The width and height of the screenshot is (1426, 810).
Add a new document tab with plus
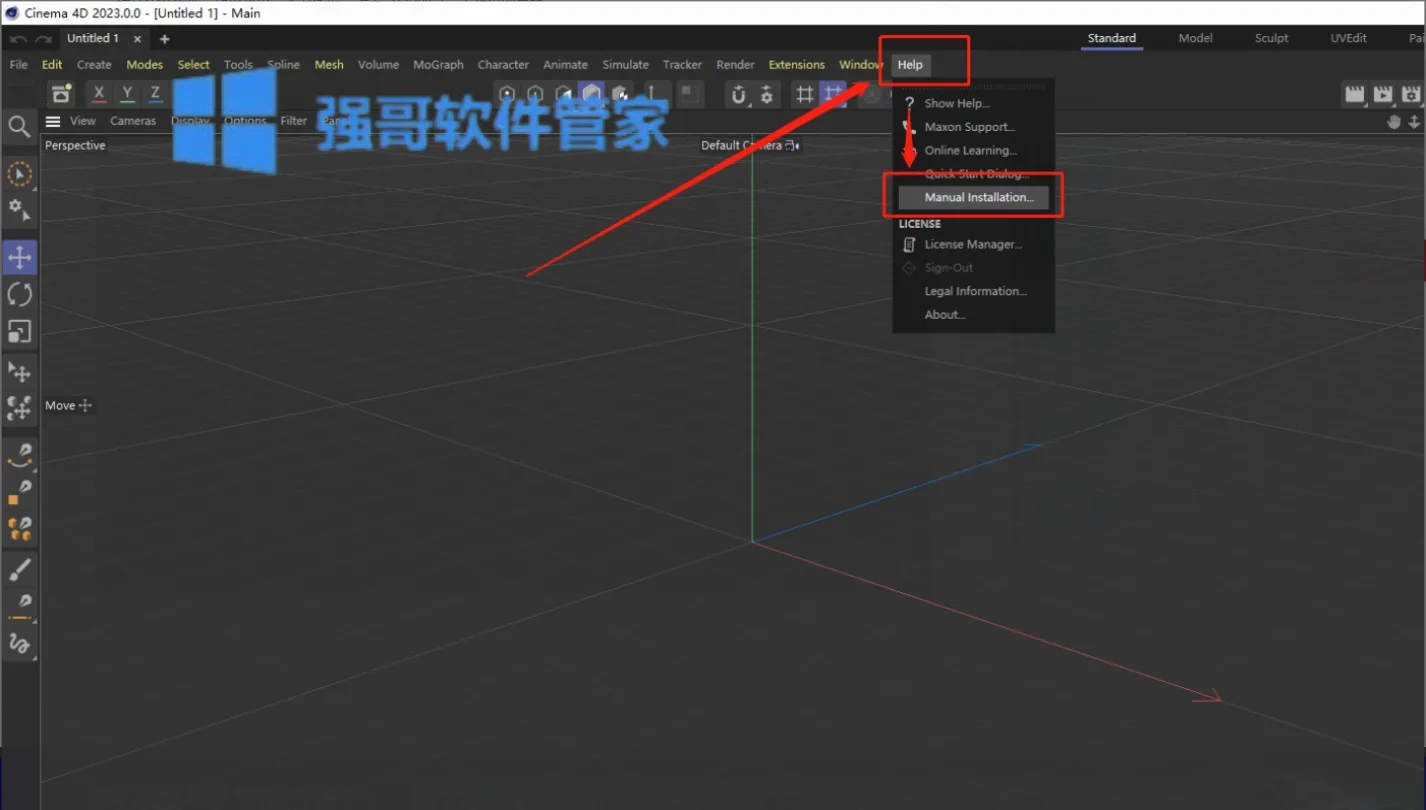point(165,39)
